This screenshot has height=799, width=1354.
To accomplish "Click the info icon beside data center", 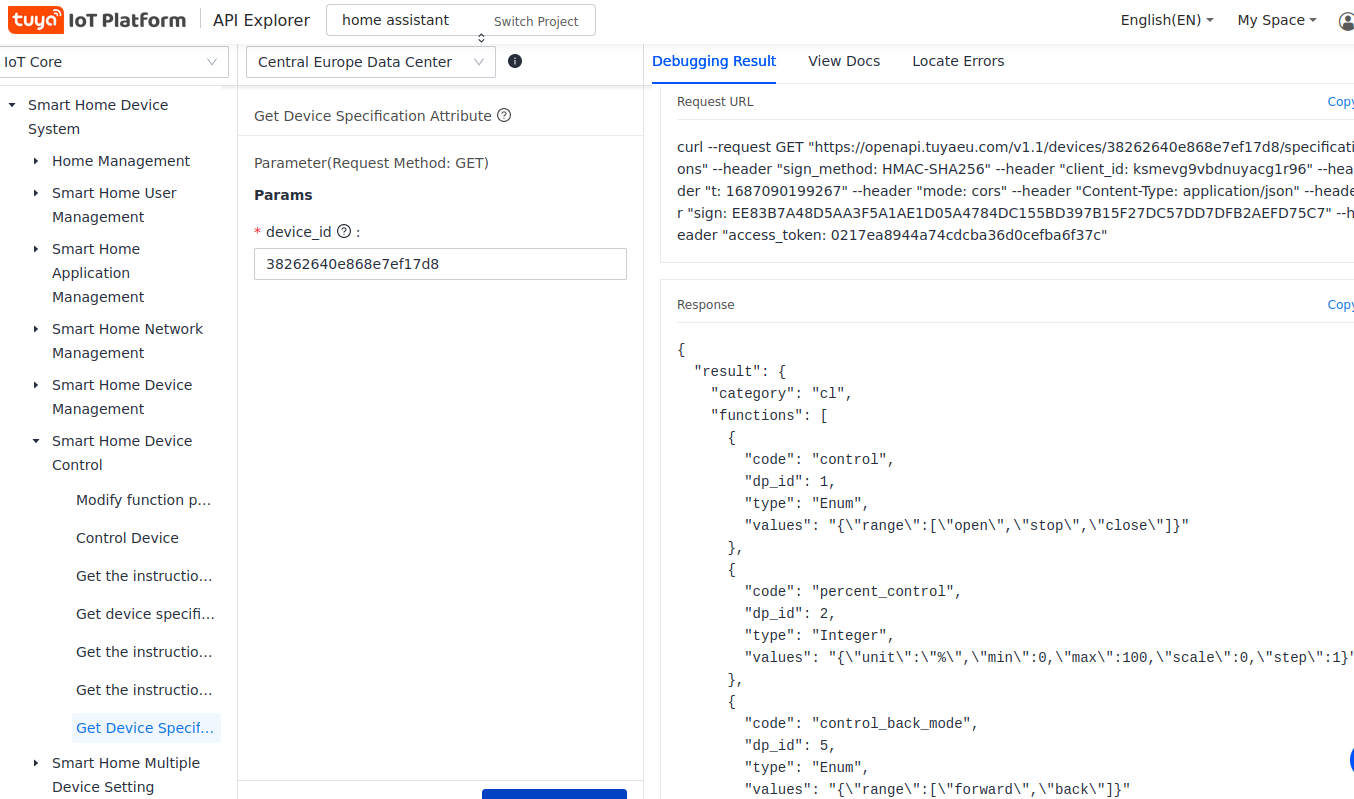I will 515,61.
